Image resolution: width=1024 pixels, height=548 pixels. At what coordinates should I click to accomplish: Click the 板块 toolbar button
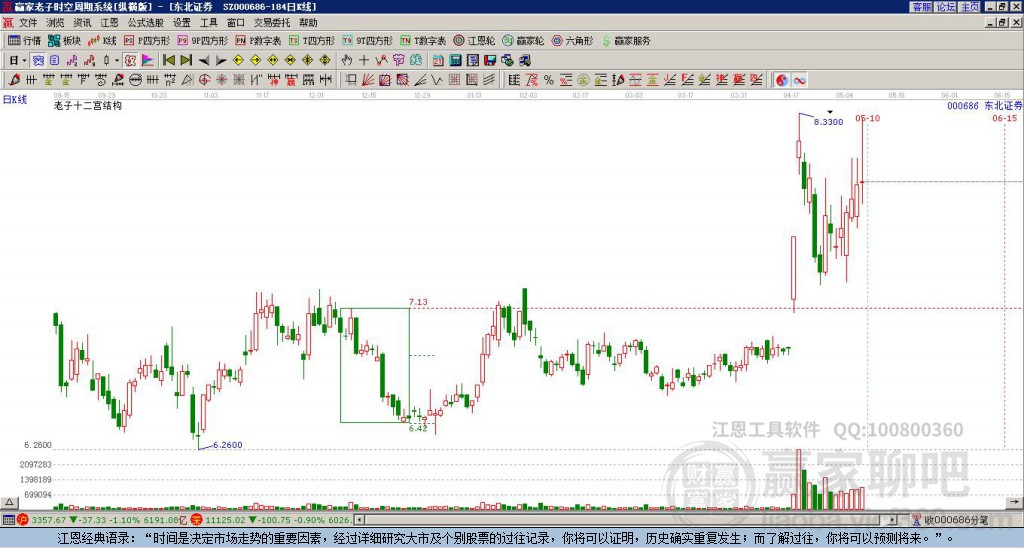[65, 40]
